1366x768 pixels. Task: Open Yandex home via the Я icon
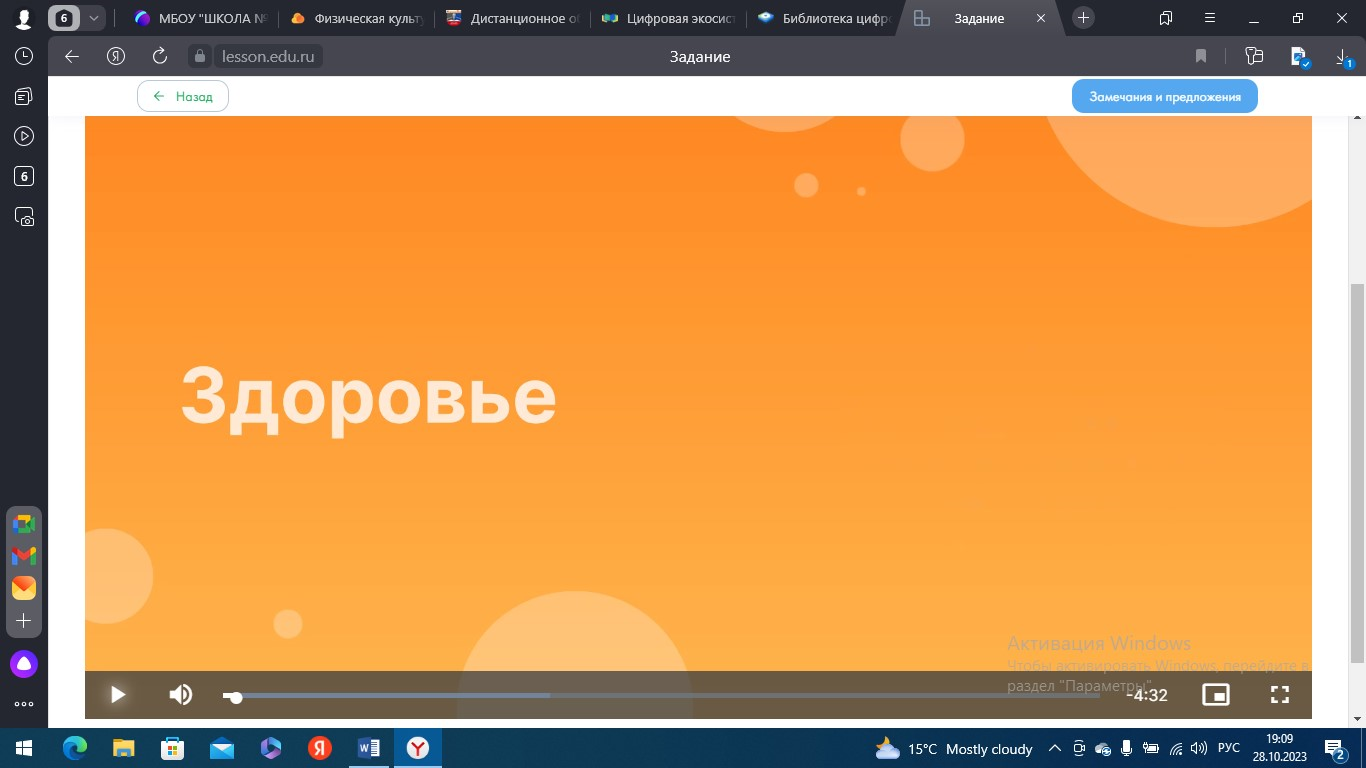tap(115, 57)
